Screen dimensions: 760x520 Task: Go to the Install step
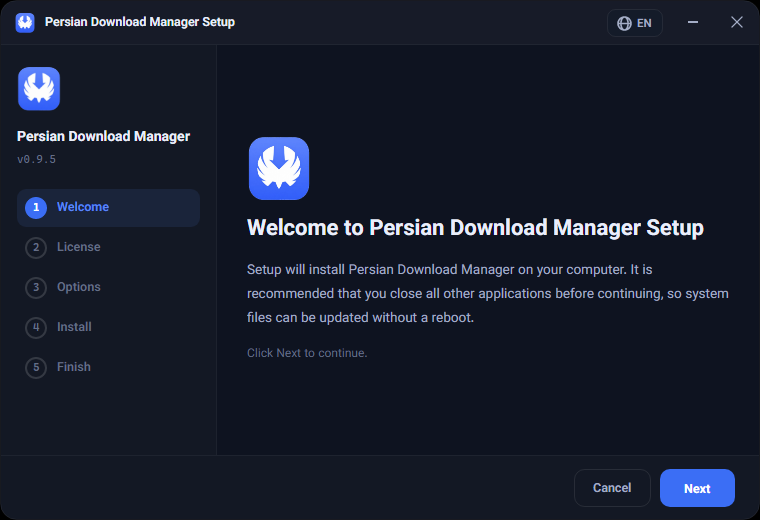(x=108, y=327)
